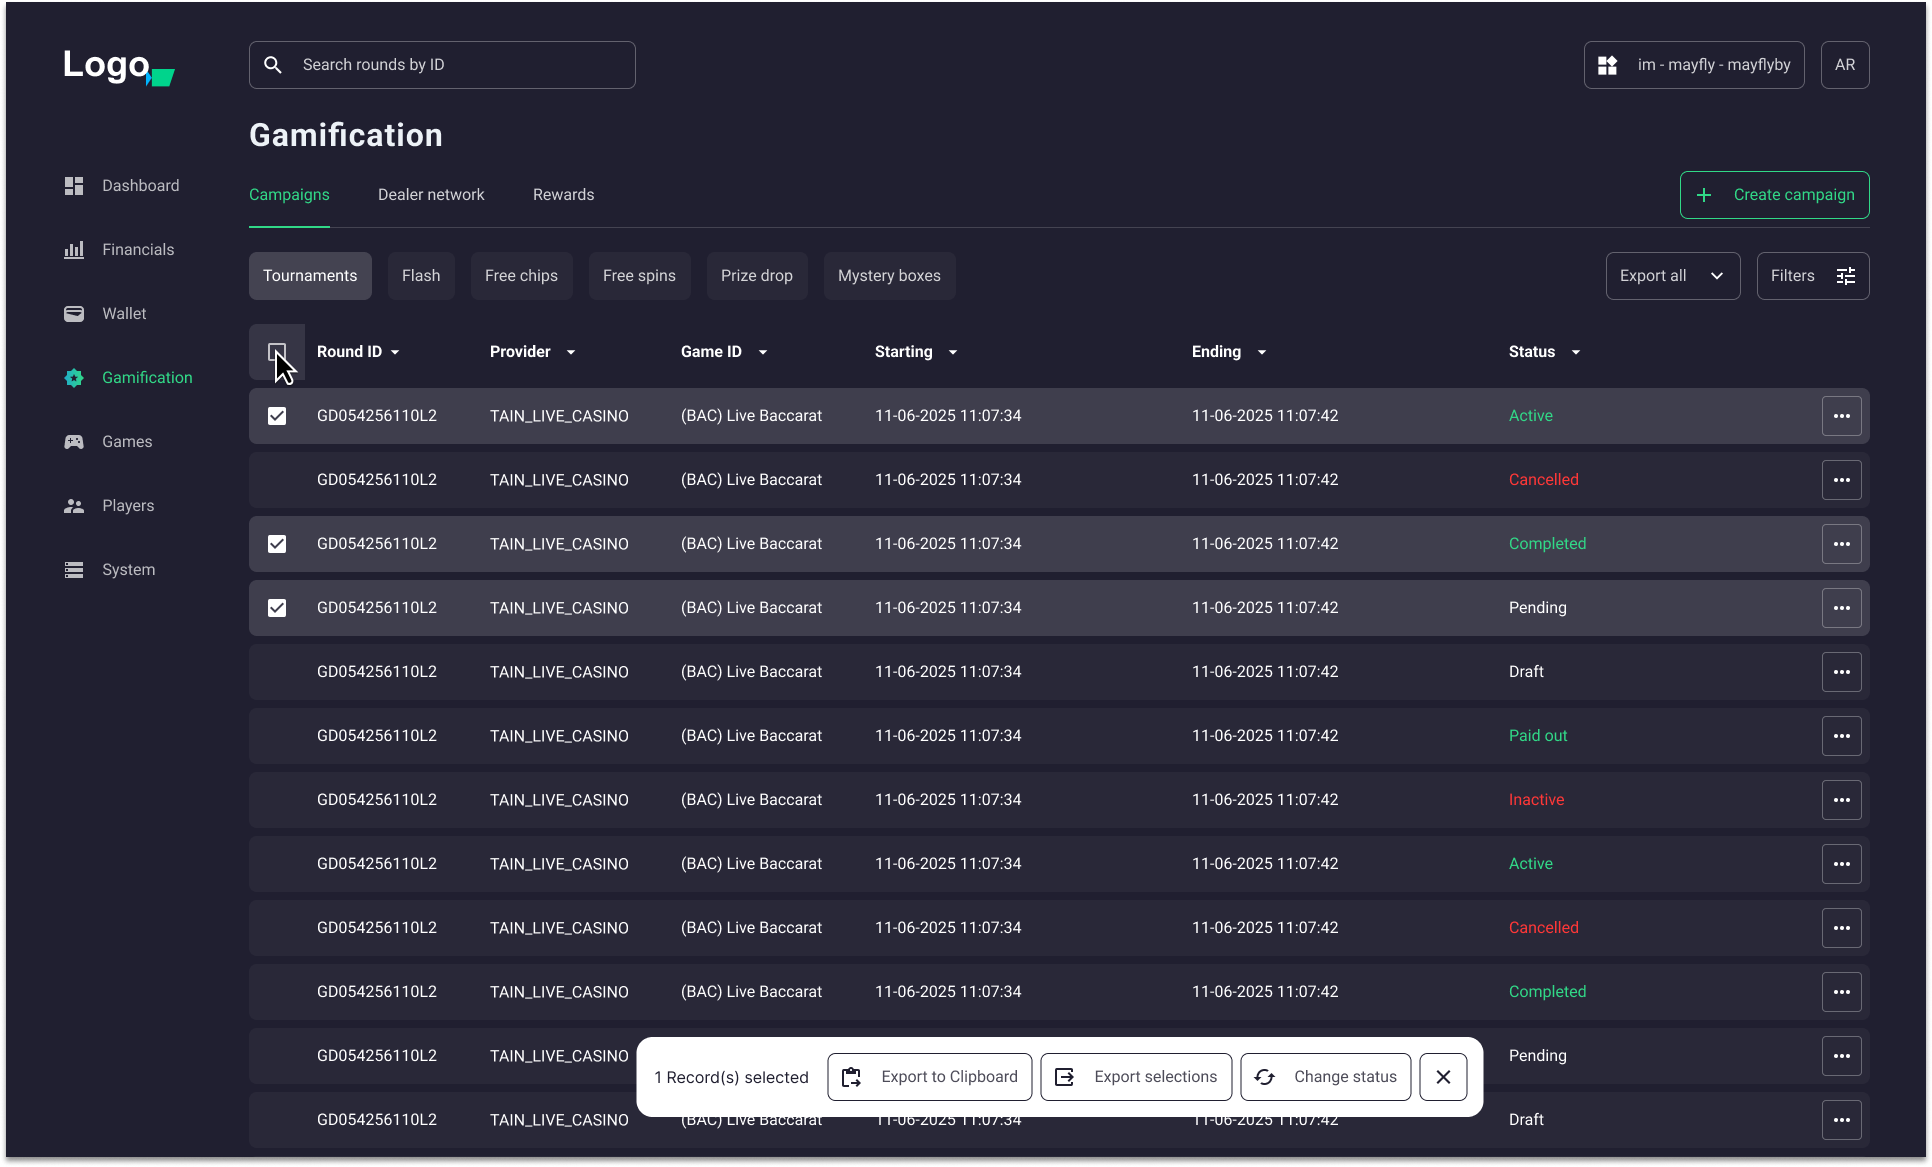Open the Export all dropdown
Screen dimensions: 1932x1167
point(1672,275)
